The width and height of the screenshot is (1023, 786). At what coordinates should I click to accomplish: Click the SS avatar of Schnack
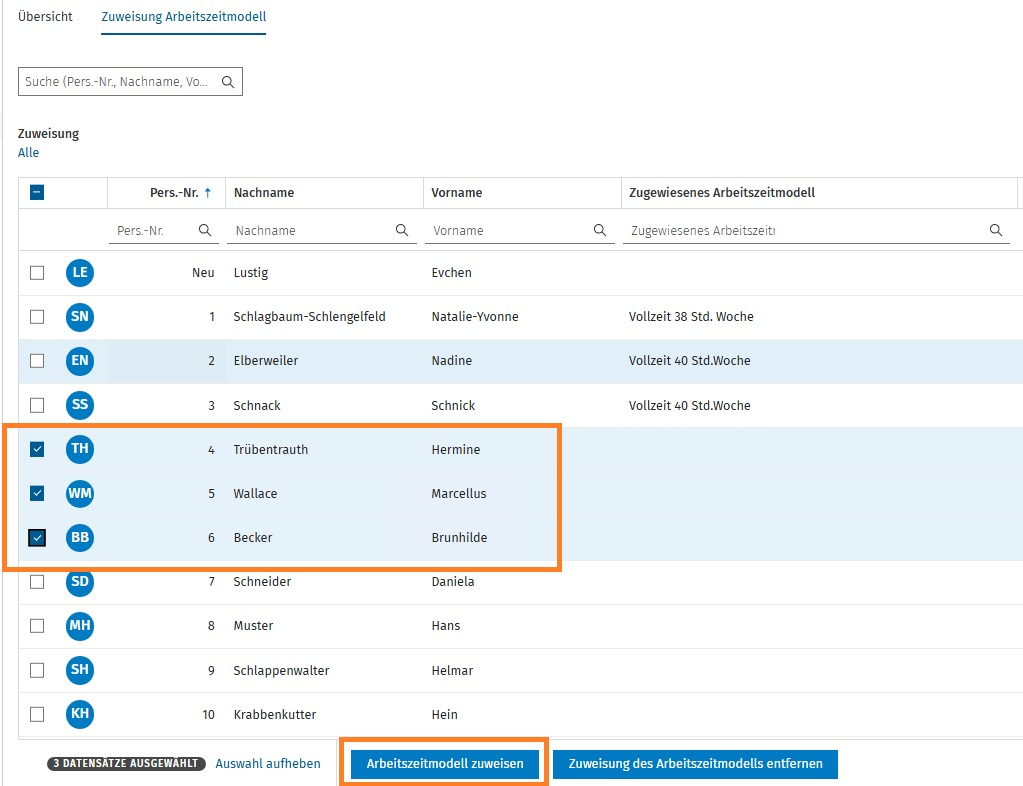pos(80,405)
